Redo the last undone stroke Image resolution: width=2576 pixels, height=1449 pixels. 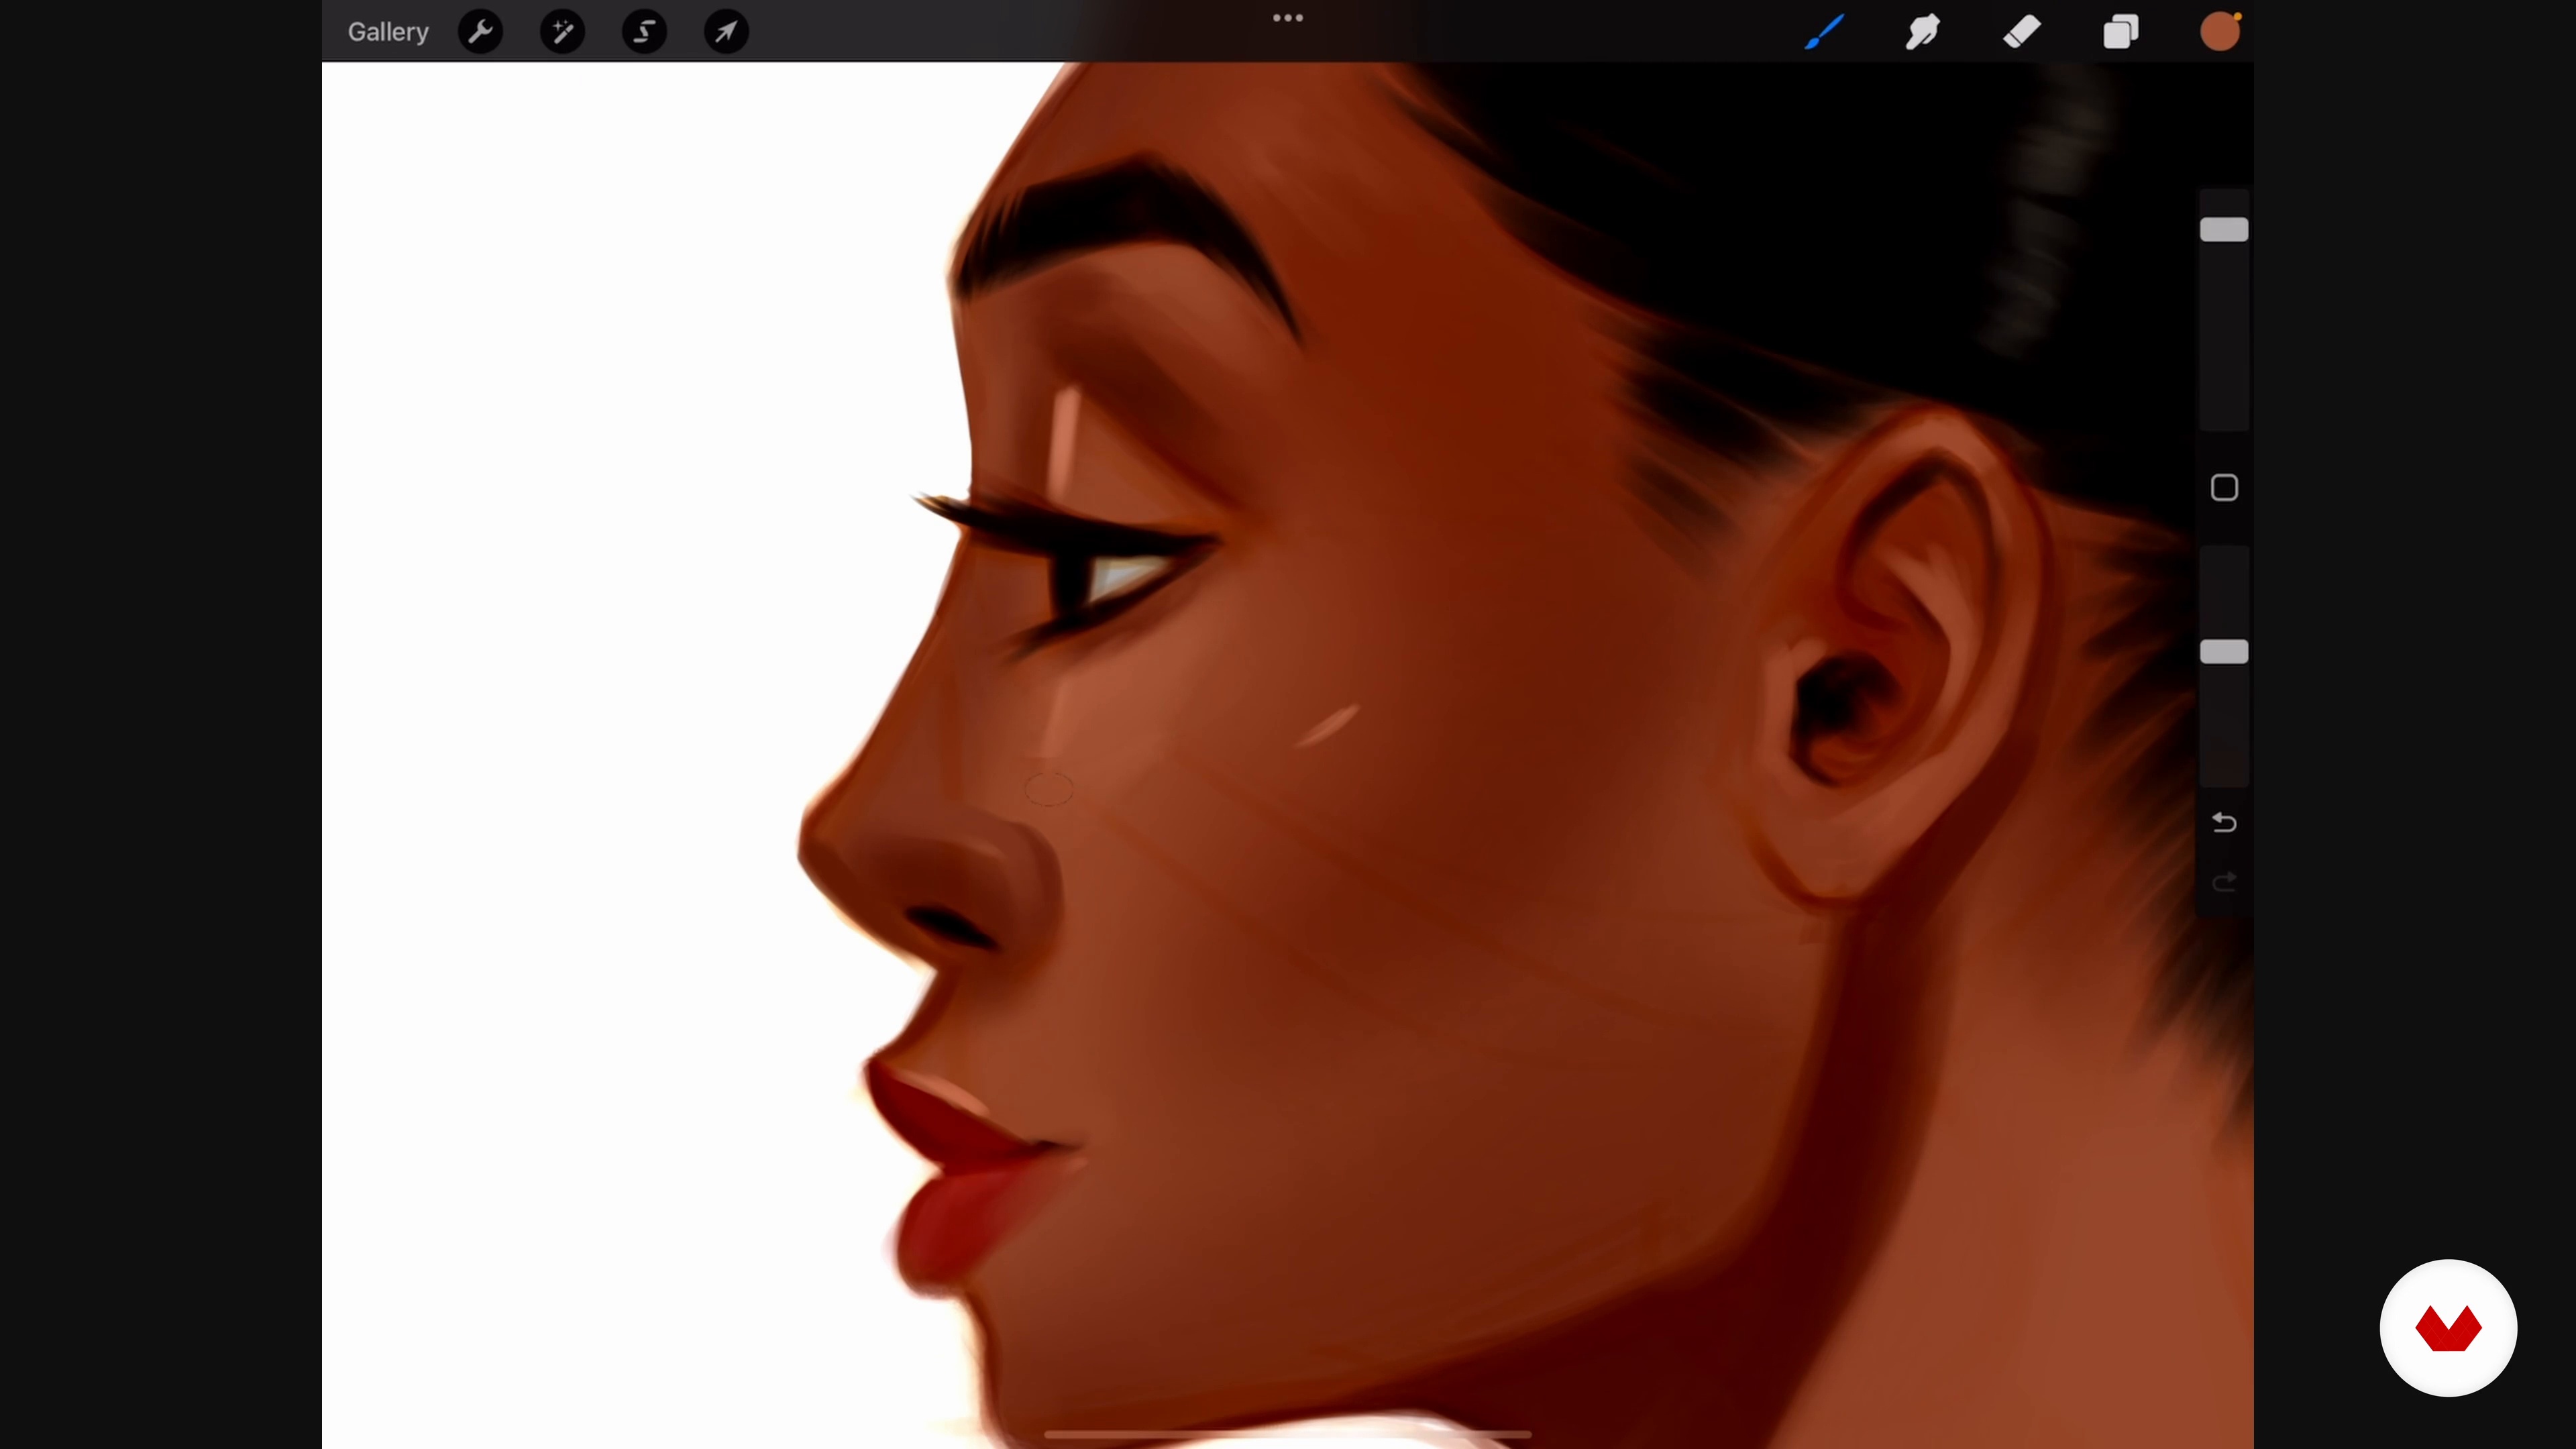point(2224,882)
